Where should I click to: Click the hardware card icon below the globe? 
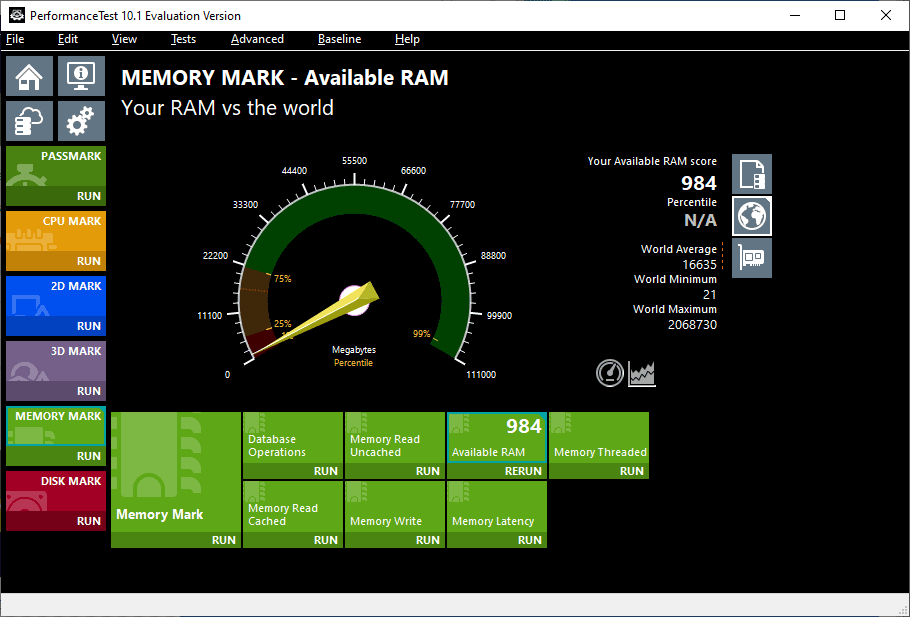752,258
